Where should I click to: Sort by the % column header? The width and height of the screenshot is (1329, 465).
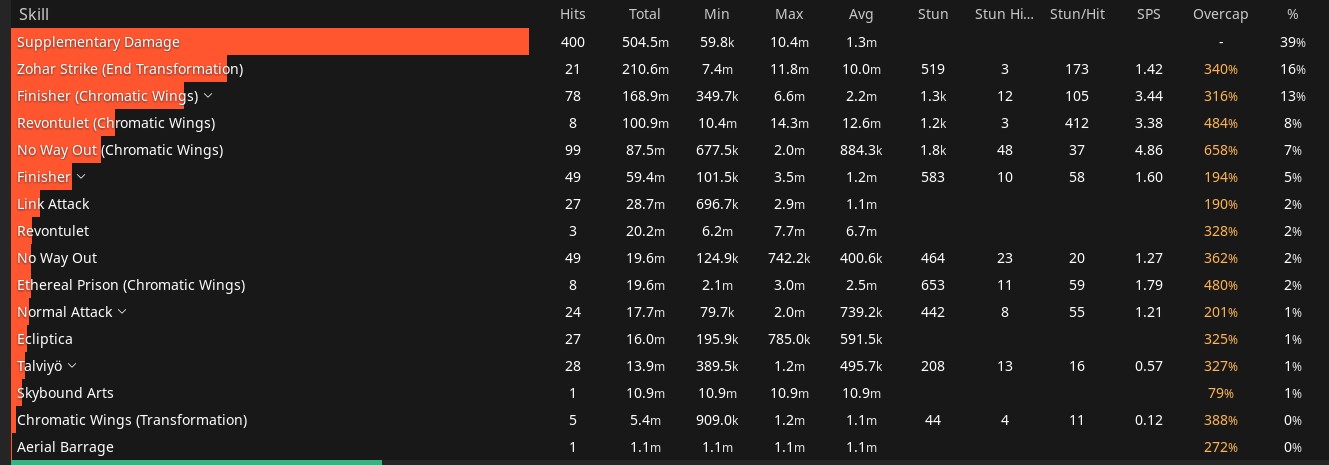coord(1293,14)
